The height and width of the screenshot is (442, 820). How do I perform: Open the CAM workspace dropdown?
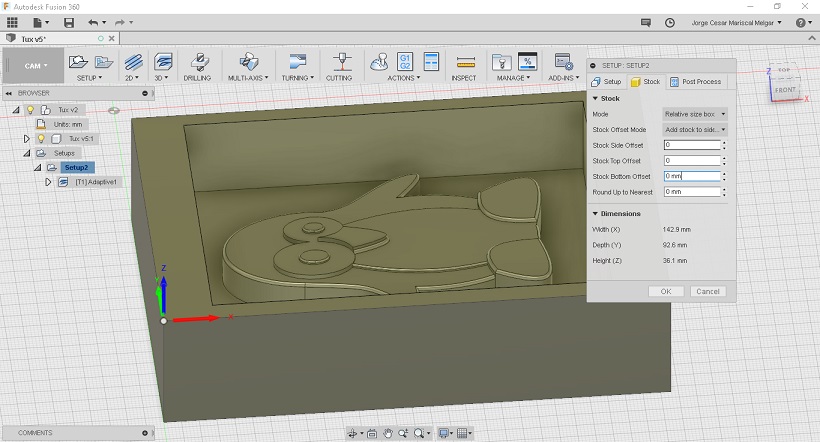pyautogui.click(x=35, y=66)
